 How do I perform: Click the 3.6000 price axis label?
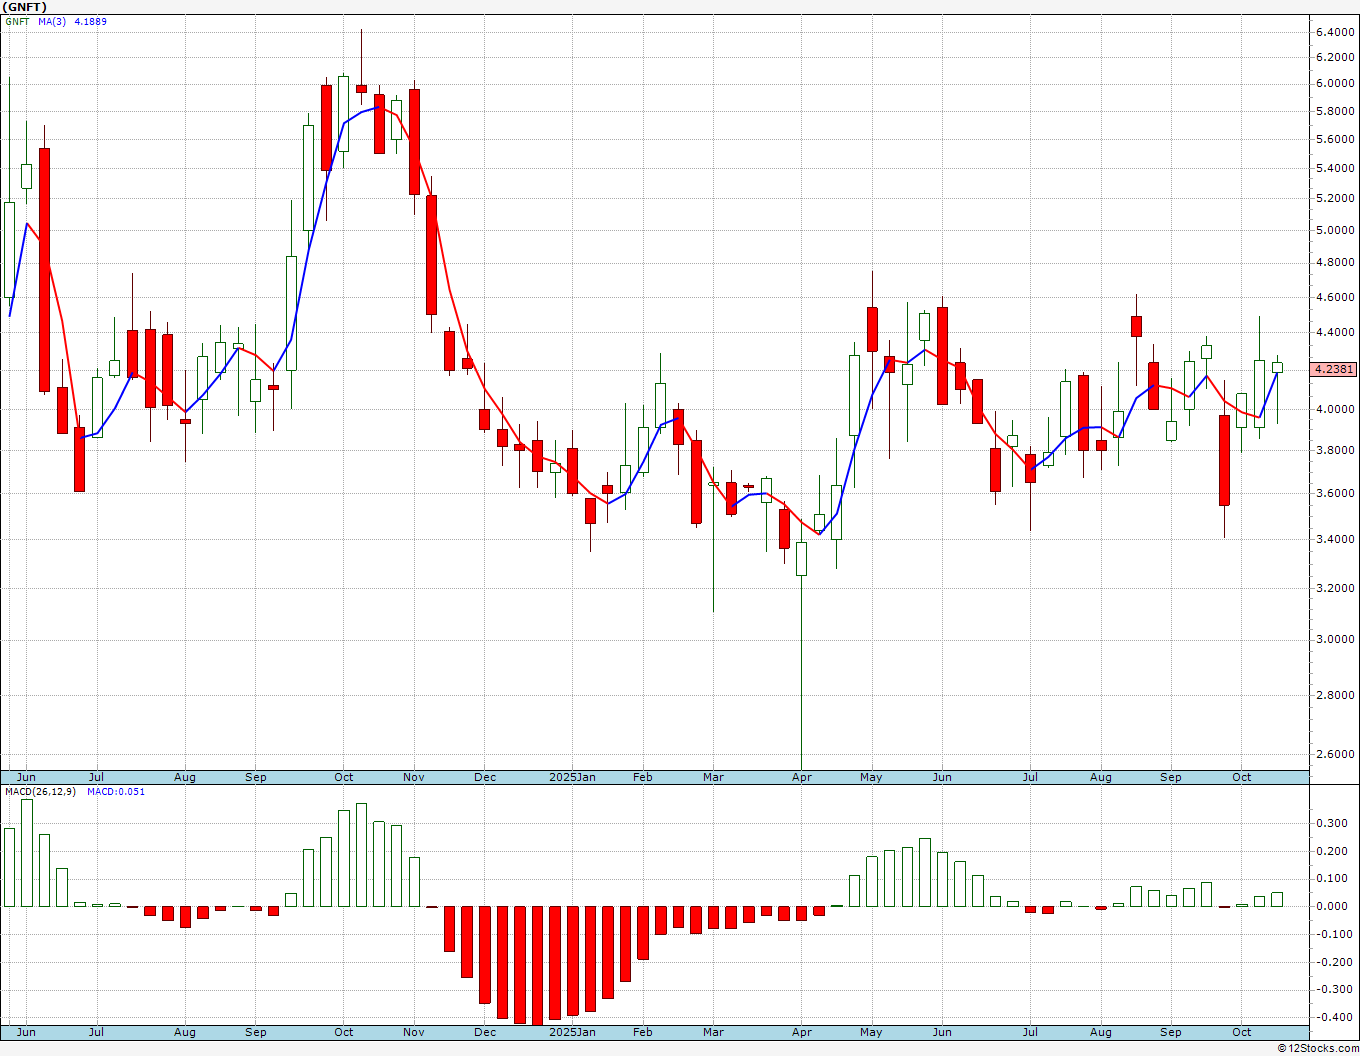[x=1335, y=493]
